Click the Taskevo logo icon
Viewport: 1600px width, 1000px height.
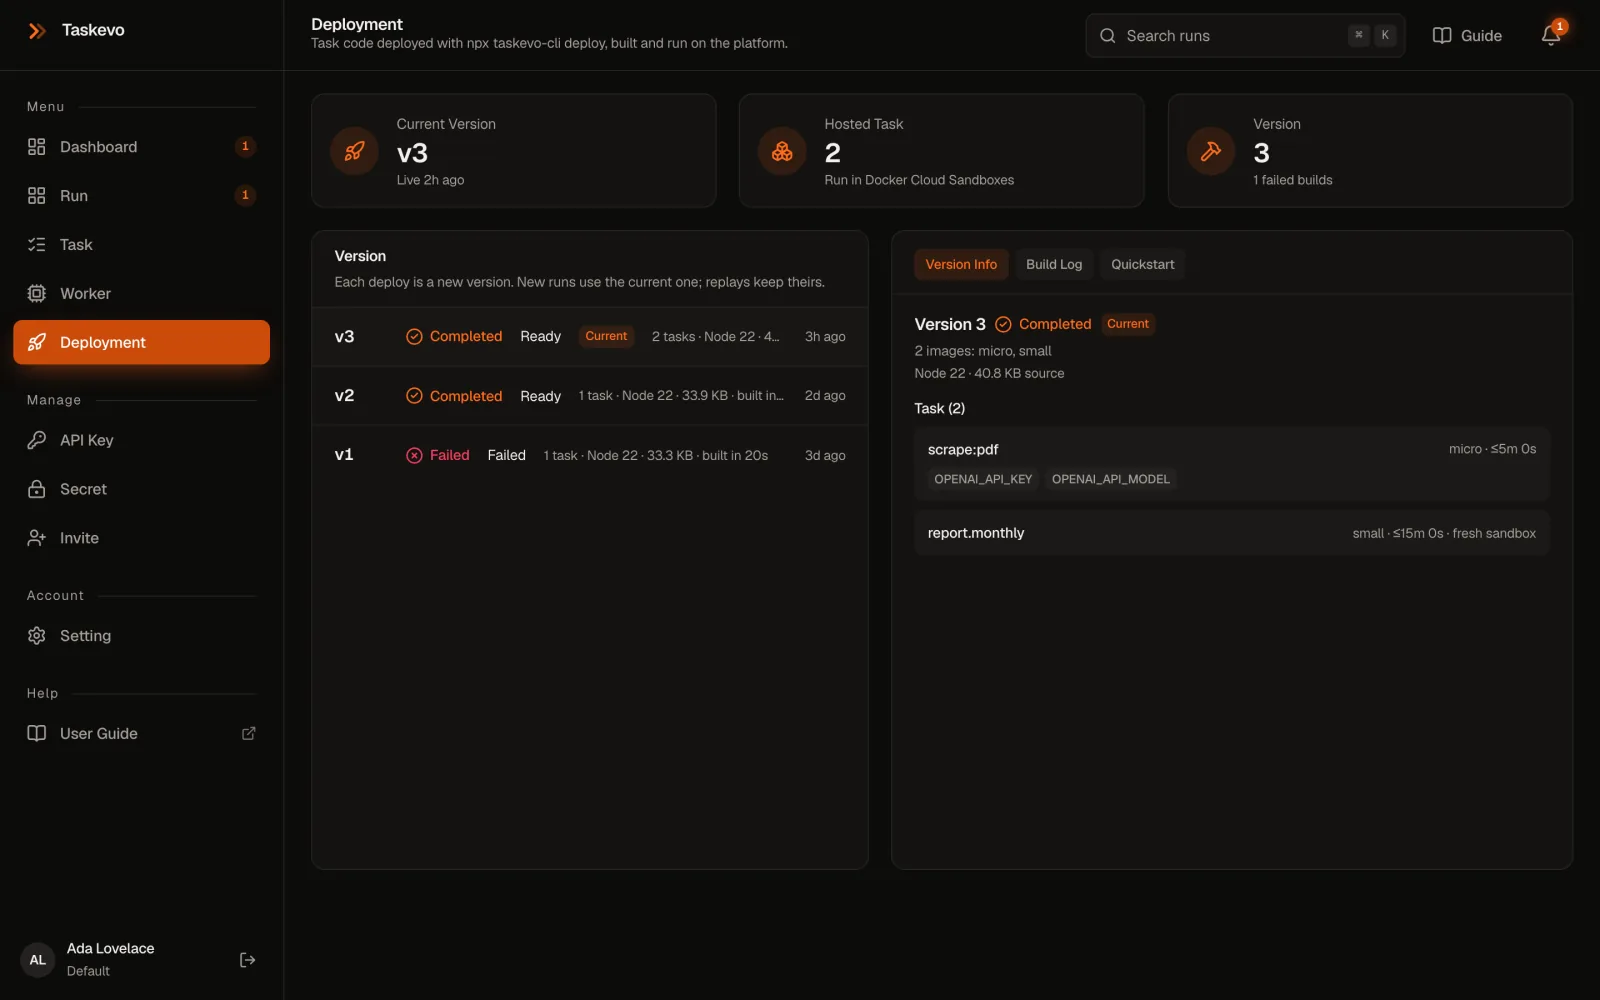(37, 31)
